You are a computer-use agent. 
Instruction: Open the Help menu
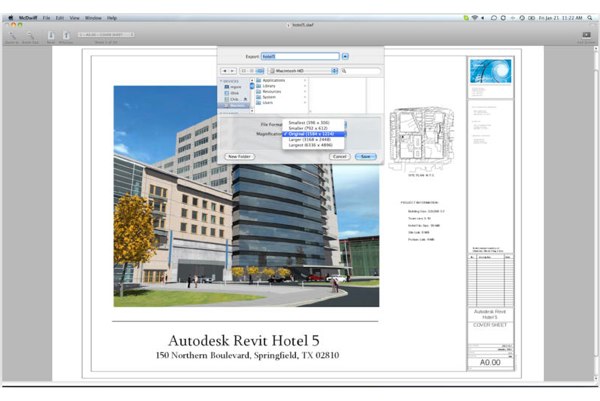pos(112,18)
